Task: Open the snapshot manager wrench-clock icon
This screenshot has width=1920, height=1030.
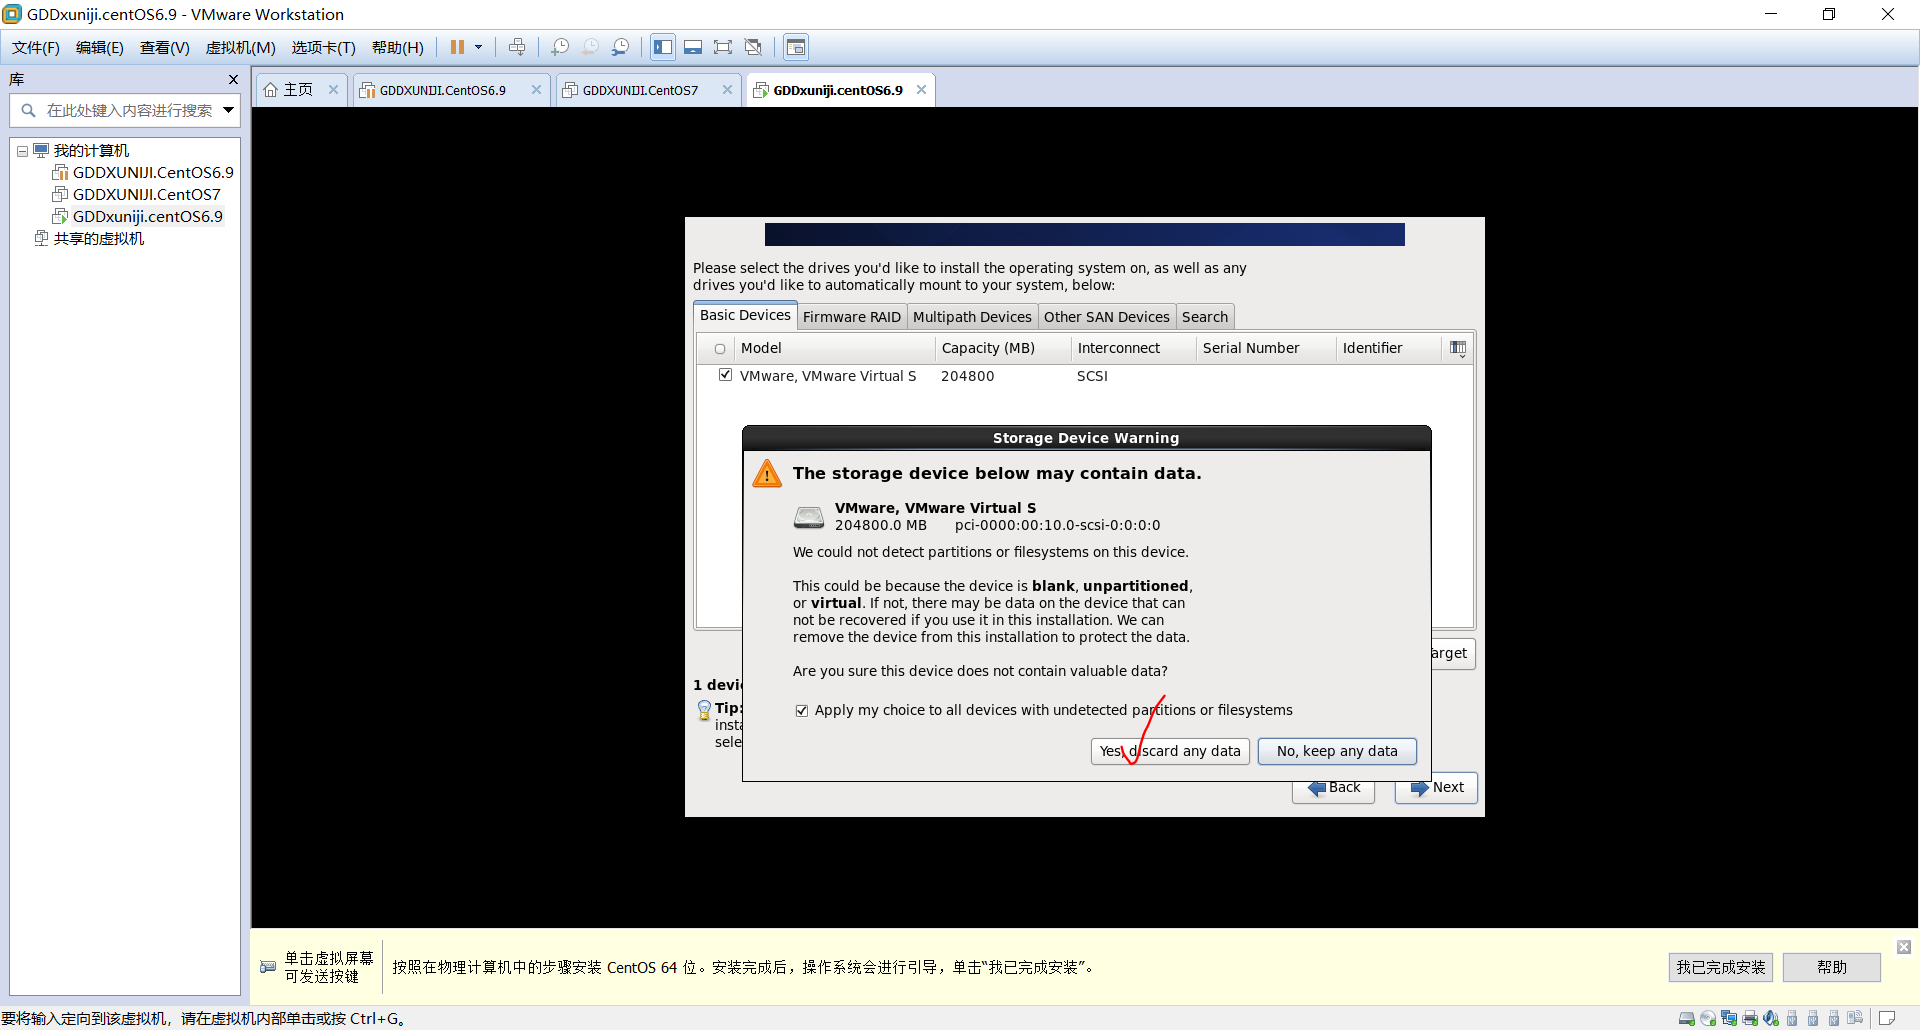Action: [621, 47]
